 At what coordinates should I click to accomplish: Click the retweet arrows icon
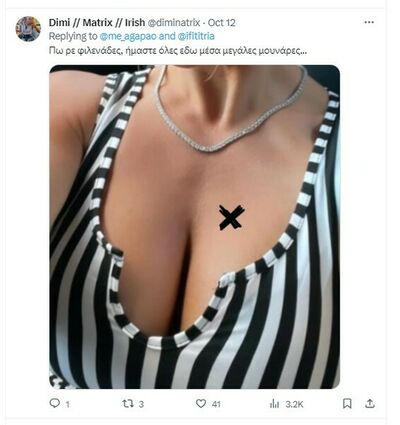pyautogui.click(x=128, y=404)
